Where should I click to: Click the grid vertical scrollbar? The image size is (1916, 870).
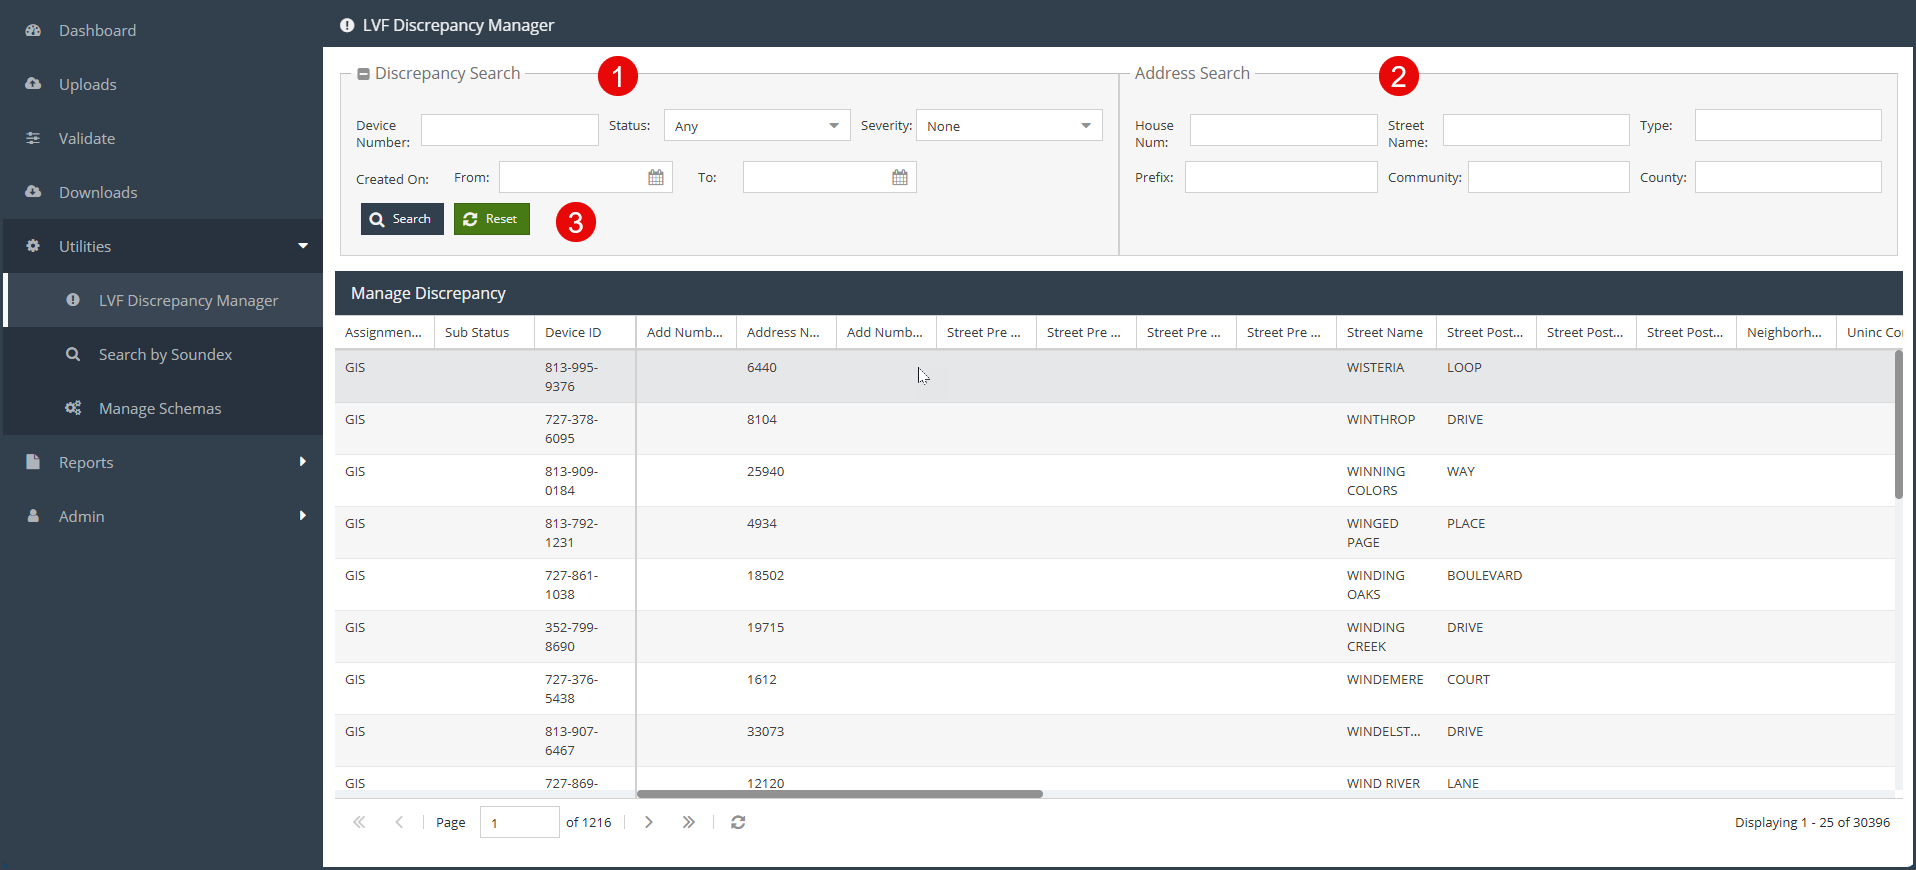1898,424
